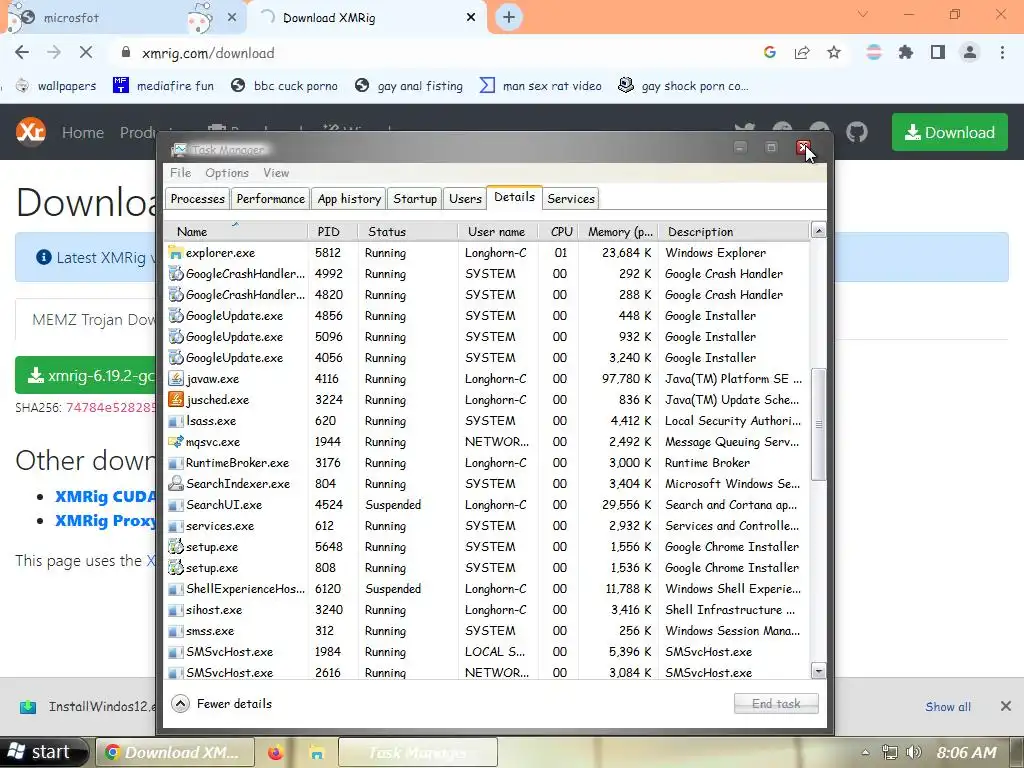
Task: Sort by the Status column header
Action: (x=408, y=232)
